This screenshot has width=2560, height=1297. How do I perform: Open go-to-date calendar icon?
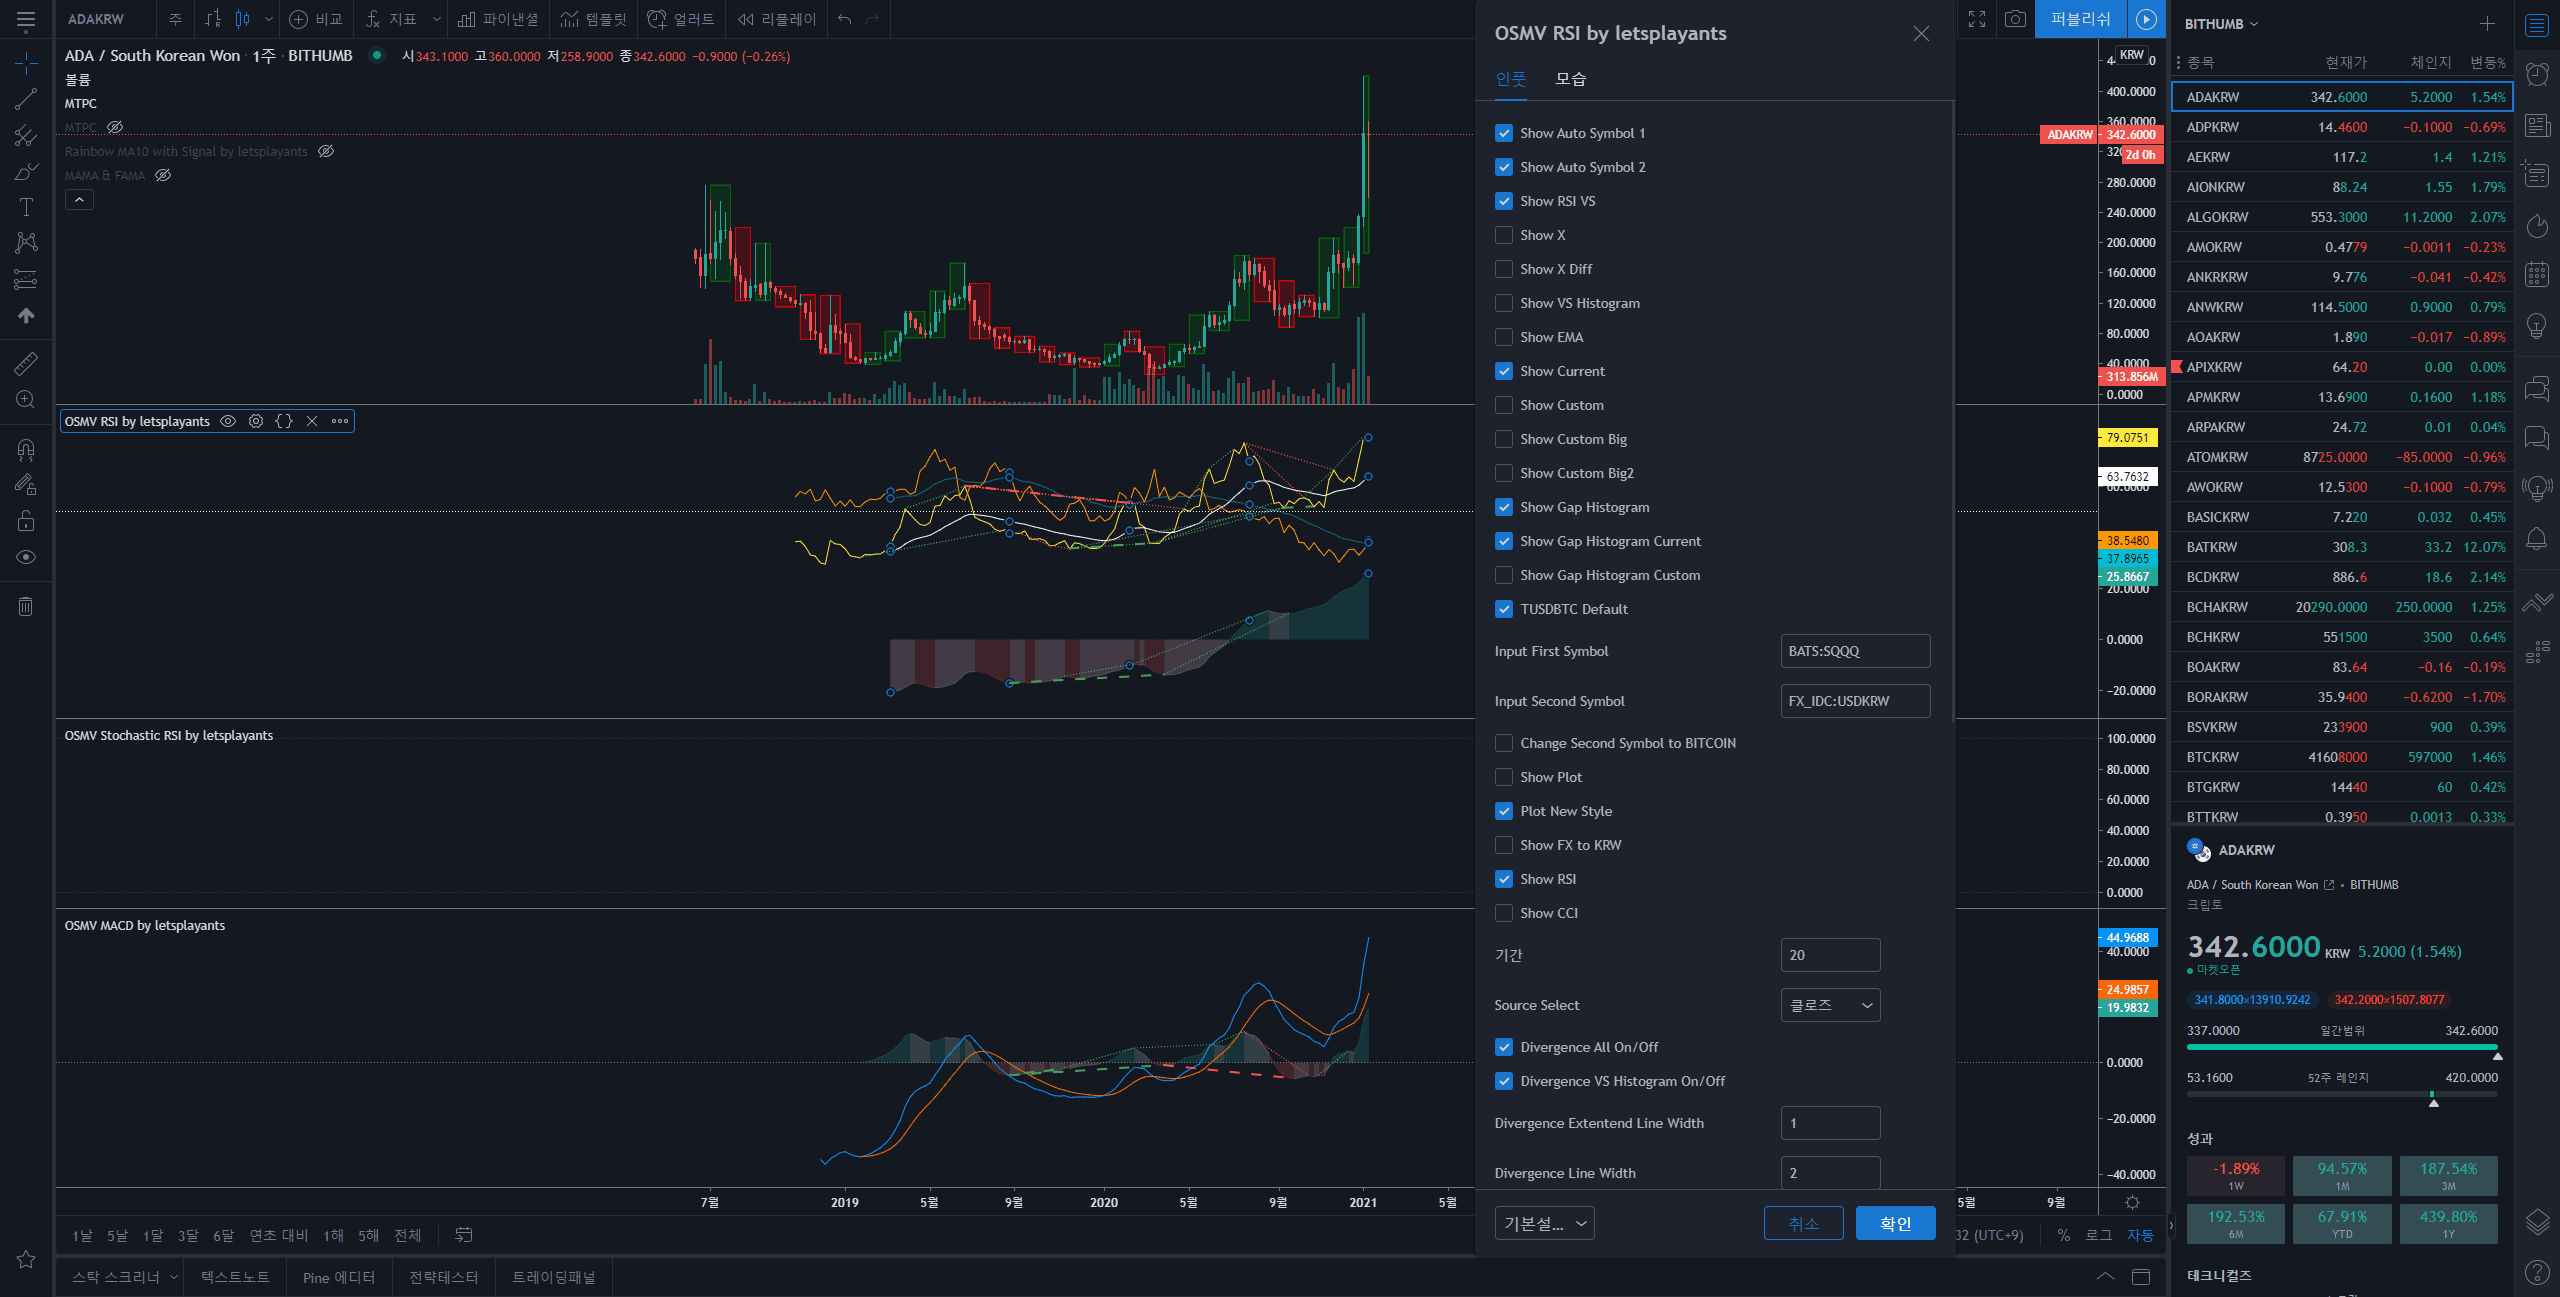pyautogui.click(x=463, y=1235)
